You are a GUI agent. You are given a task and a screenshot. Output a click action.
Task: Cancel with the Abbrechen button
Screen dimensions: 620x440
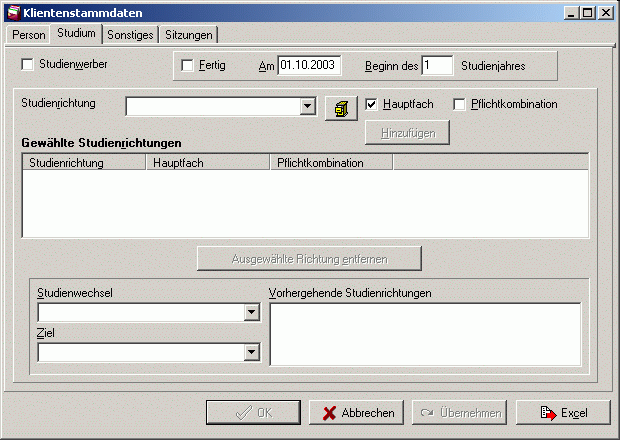click(x=356, y=413)
